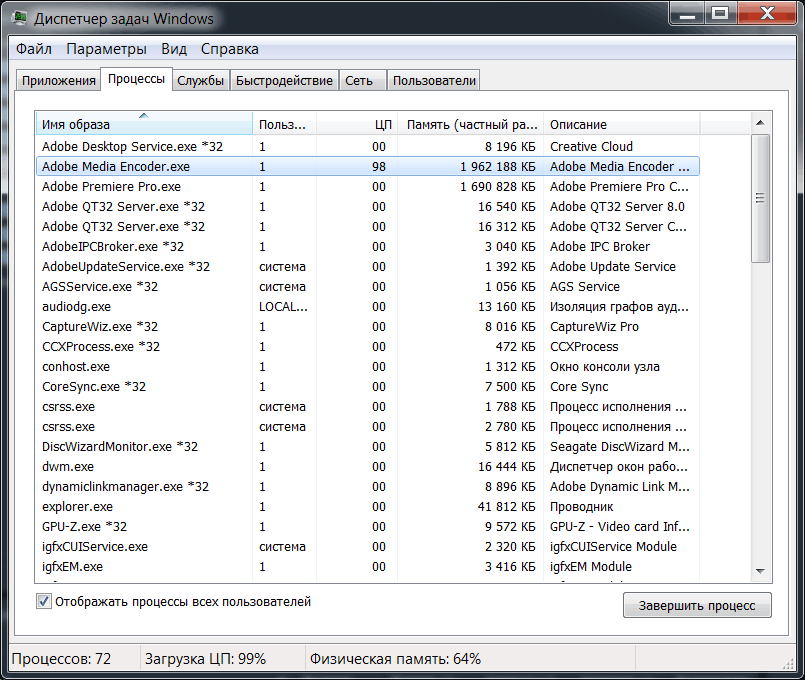Screen dimensions: 805x680
Task: Open the Параметры menu
Action: tap(106, 49)
